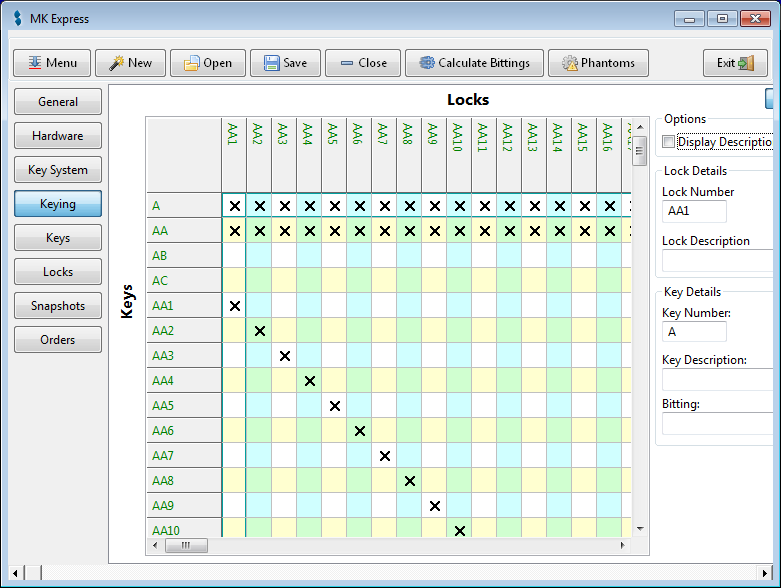Viewport: 781px width, 588px height.
Task: Click the grid scroll left arrow
Action: (x=155, y=545)
